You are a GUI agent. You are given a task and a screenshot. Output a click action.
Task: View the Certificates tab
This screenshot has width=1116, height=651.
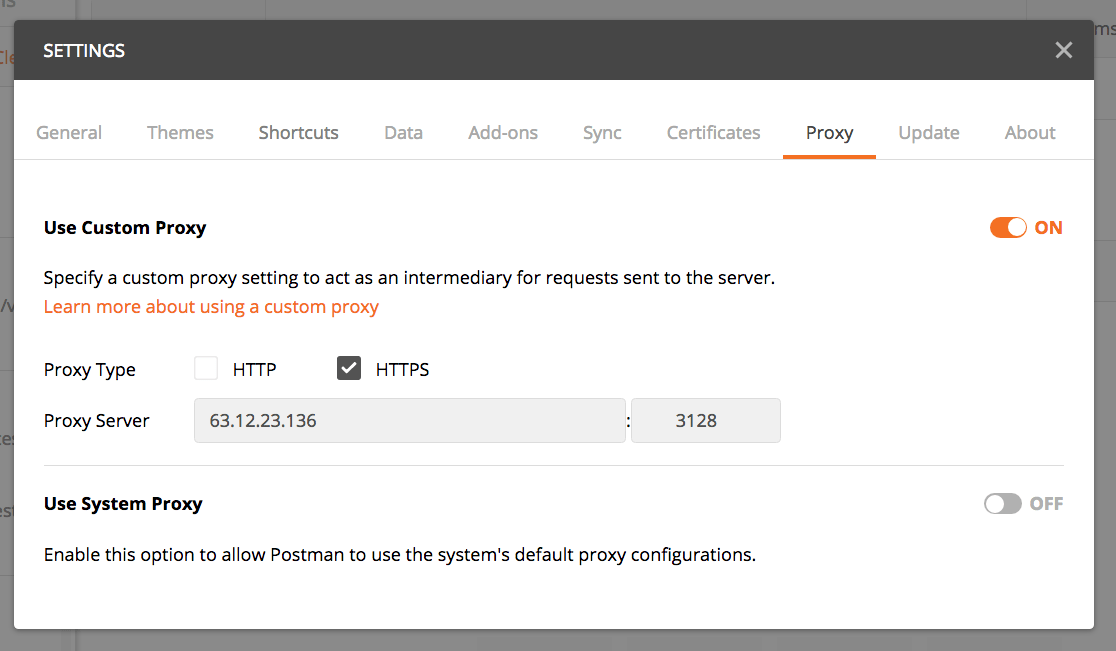click(713, 132)
